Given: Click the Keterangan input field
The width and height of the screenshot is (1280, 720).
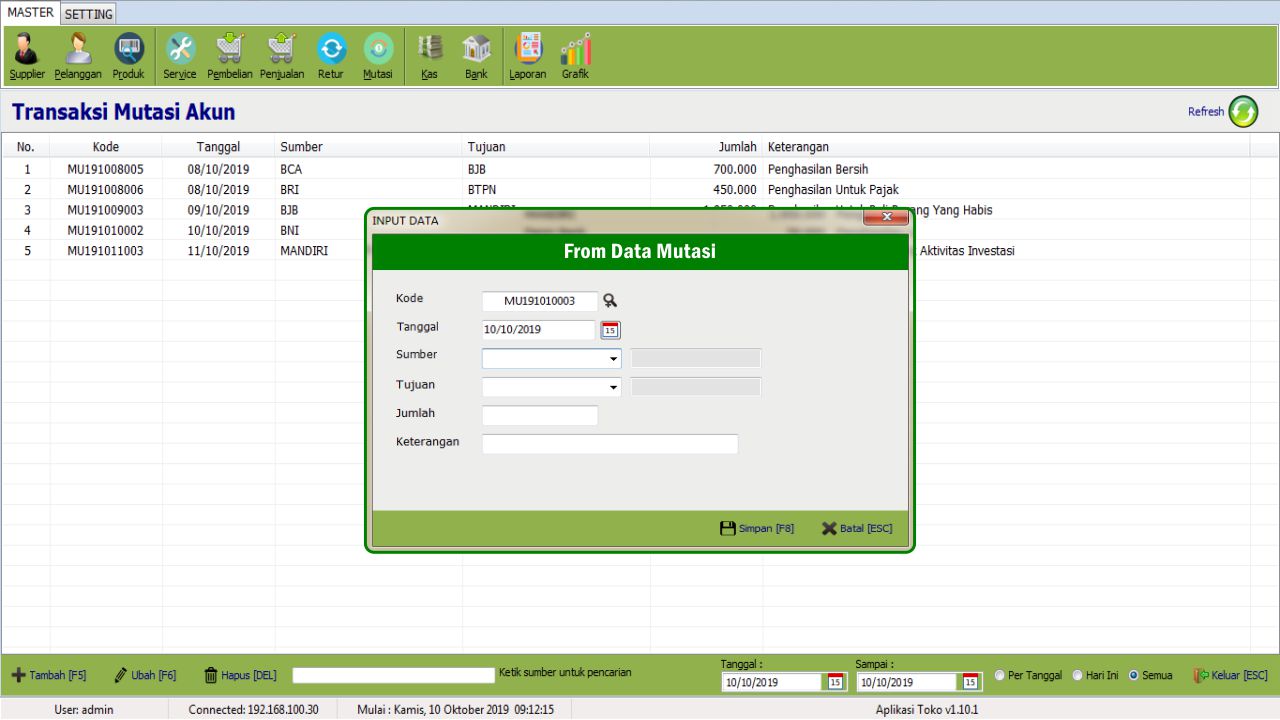Looking at the screenshot, I should tap(610, 444).
